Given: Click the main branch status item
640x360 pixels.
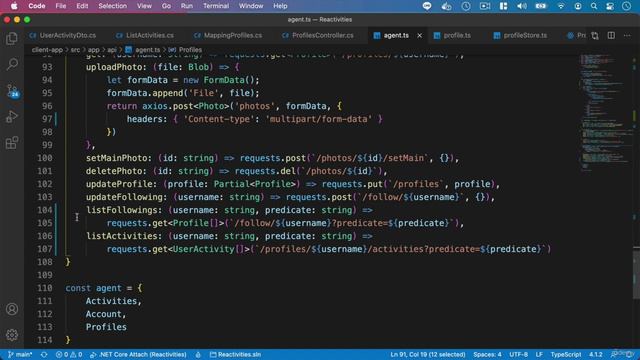Looking at the screenshot, I should tap(20, 354).
